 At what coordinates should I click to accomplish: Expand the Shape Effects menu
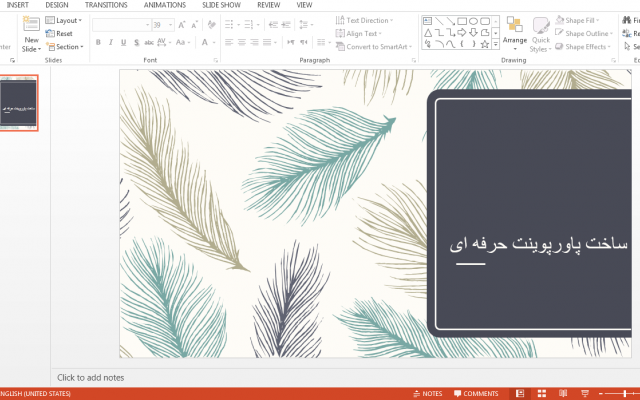(583, 47)
